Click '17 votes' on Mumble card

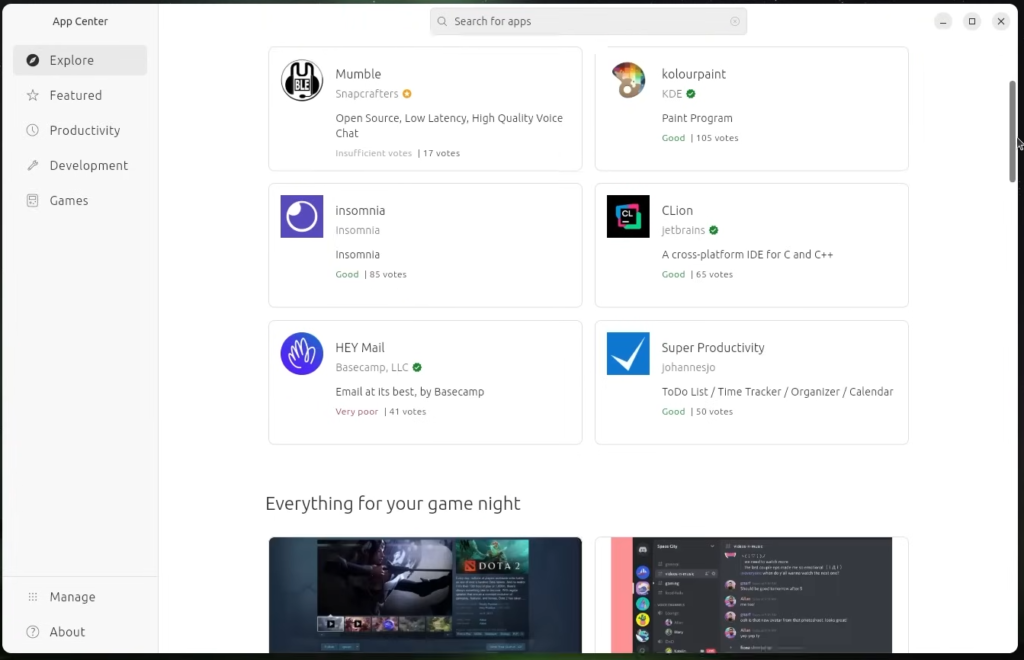tap(441, 153)
